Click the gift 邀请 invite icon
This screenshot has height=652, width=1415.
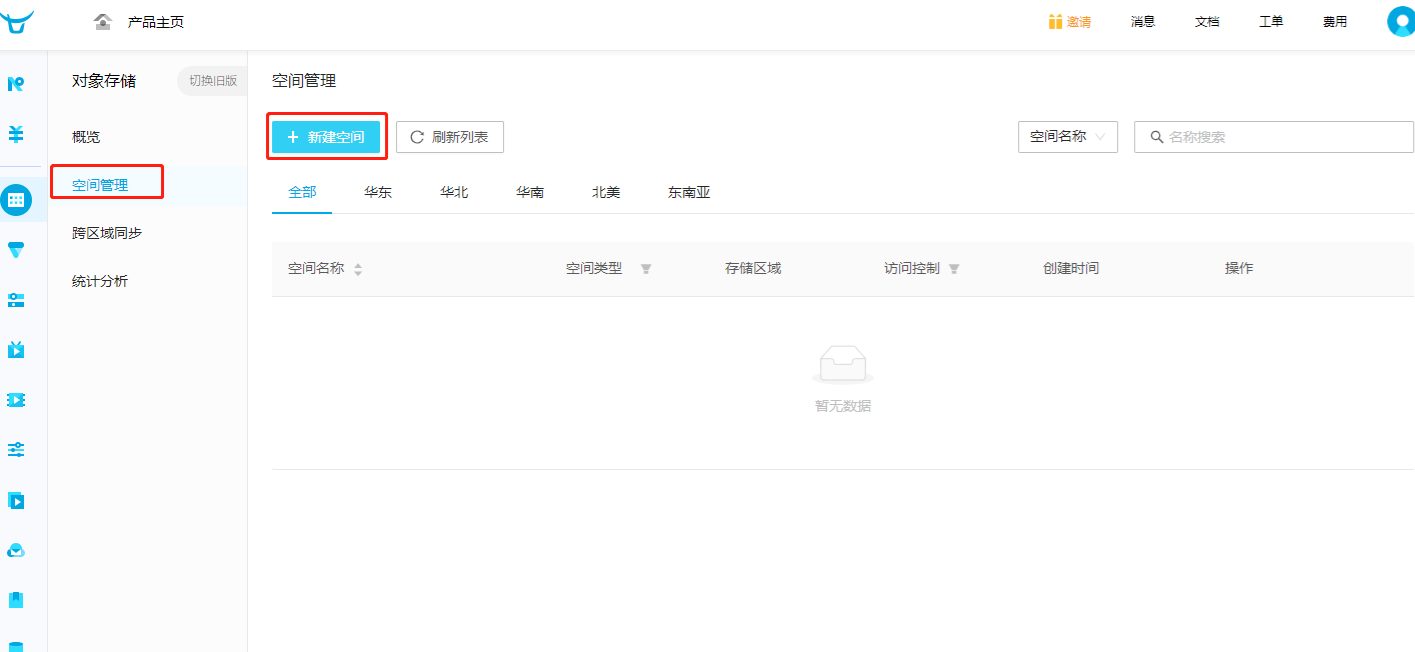(x=1055, y=22)
